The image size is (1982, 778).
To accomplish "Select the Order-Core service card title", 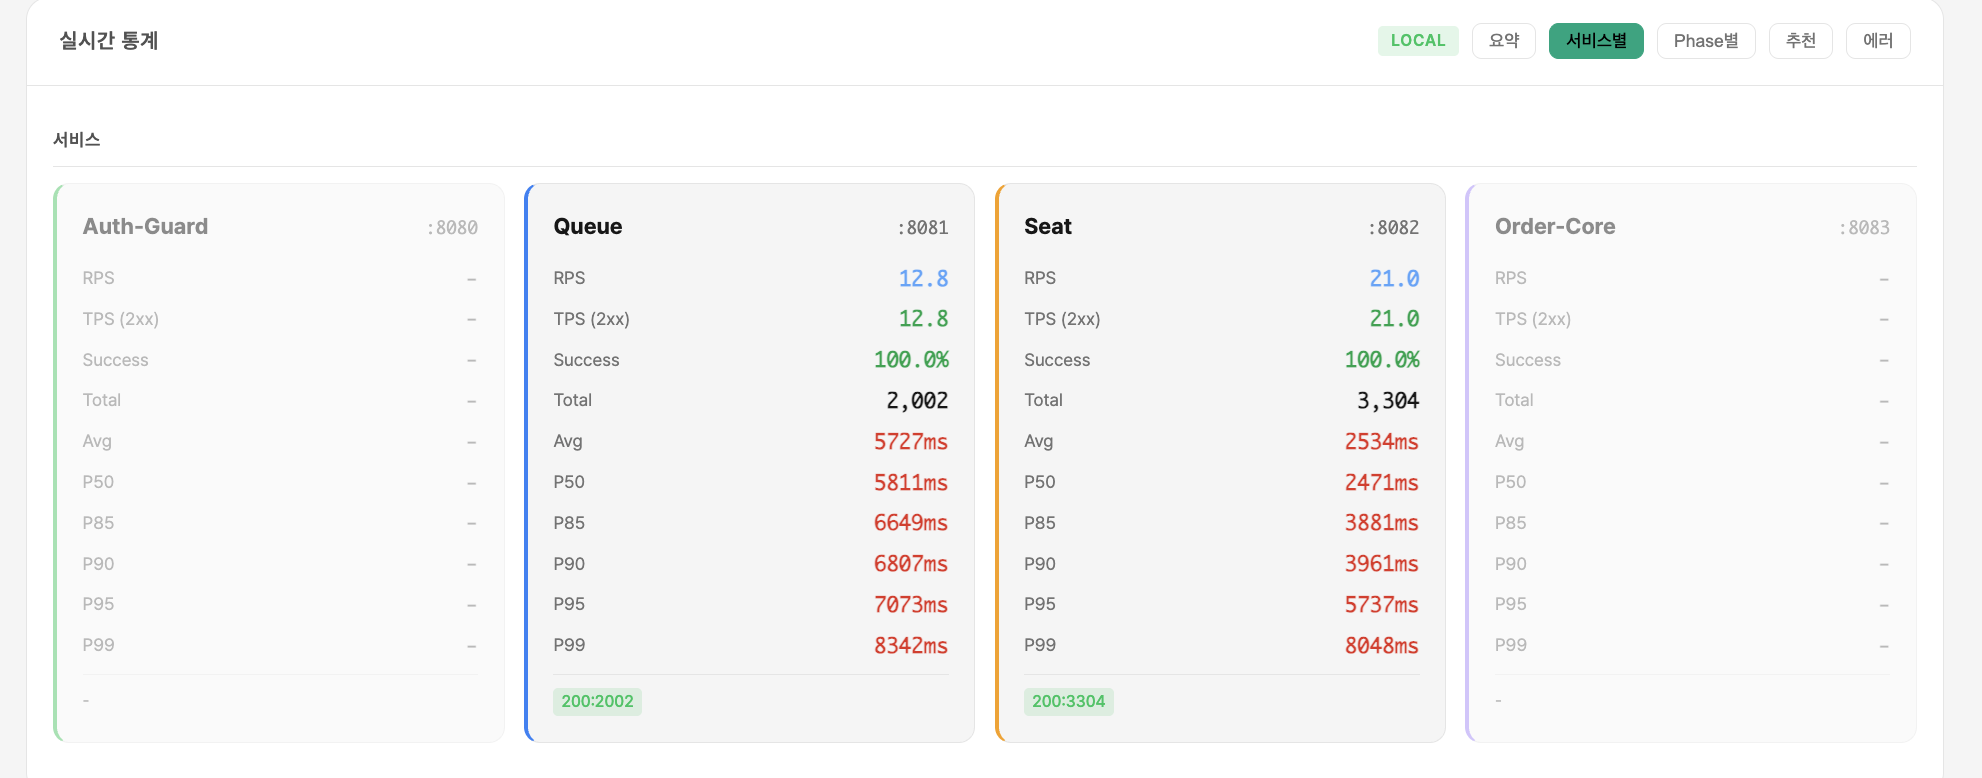I will 1554,227.
